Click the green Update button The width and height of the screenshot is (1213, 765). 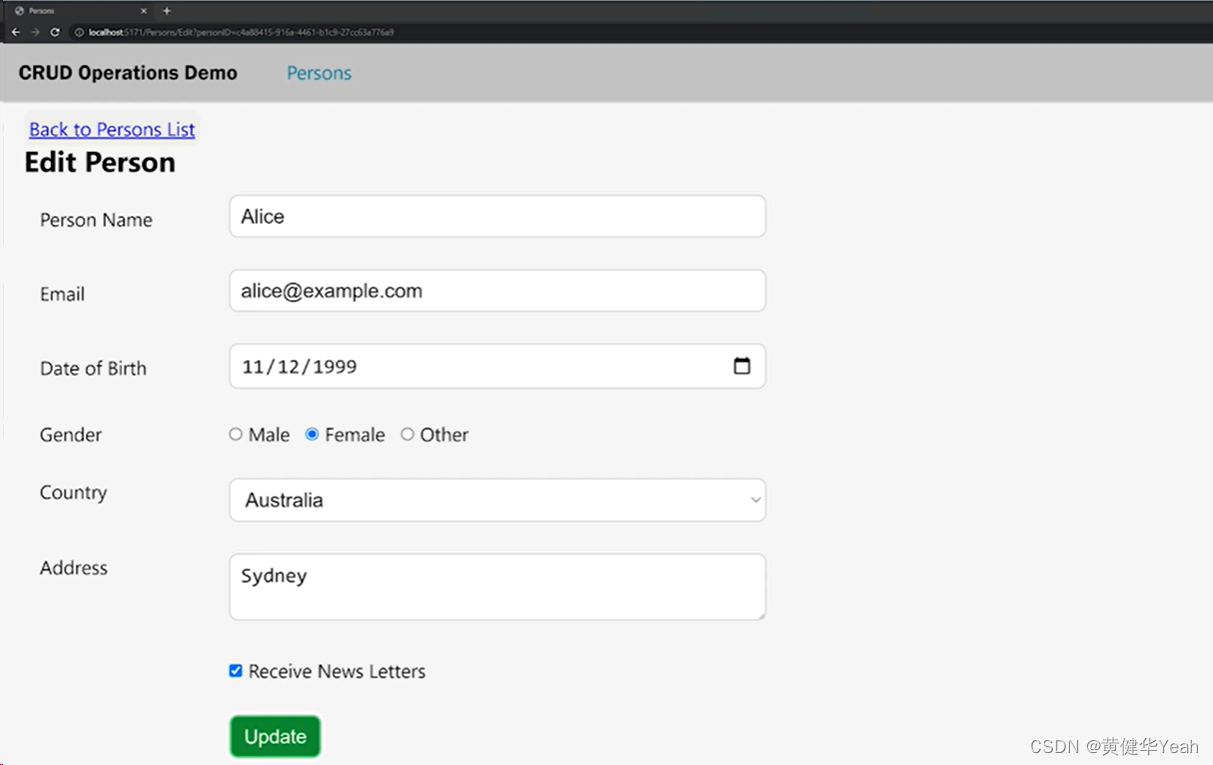click(275, 737)
